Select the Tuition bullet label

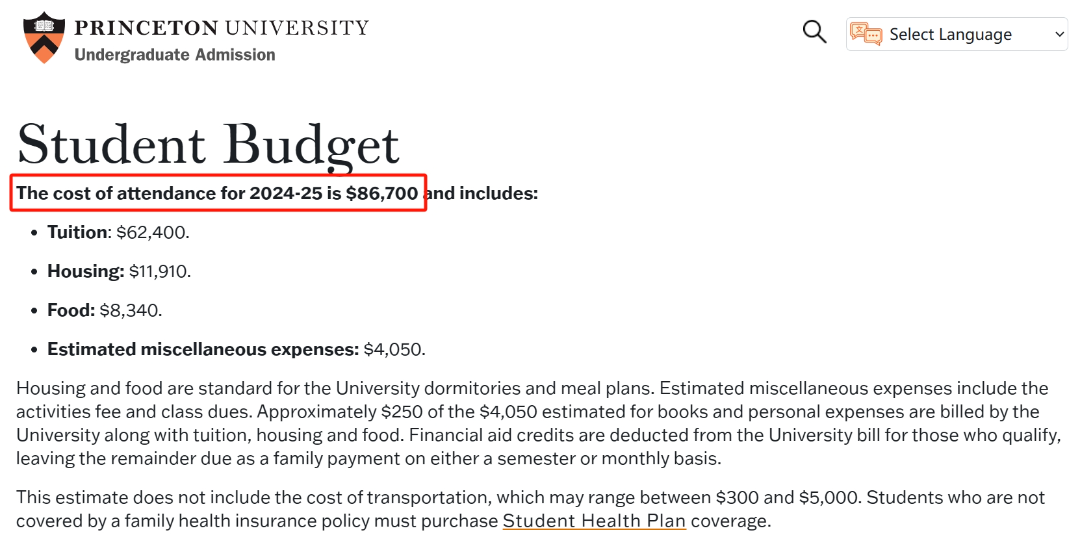[77, 232]
